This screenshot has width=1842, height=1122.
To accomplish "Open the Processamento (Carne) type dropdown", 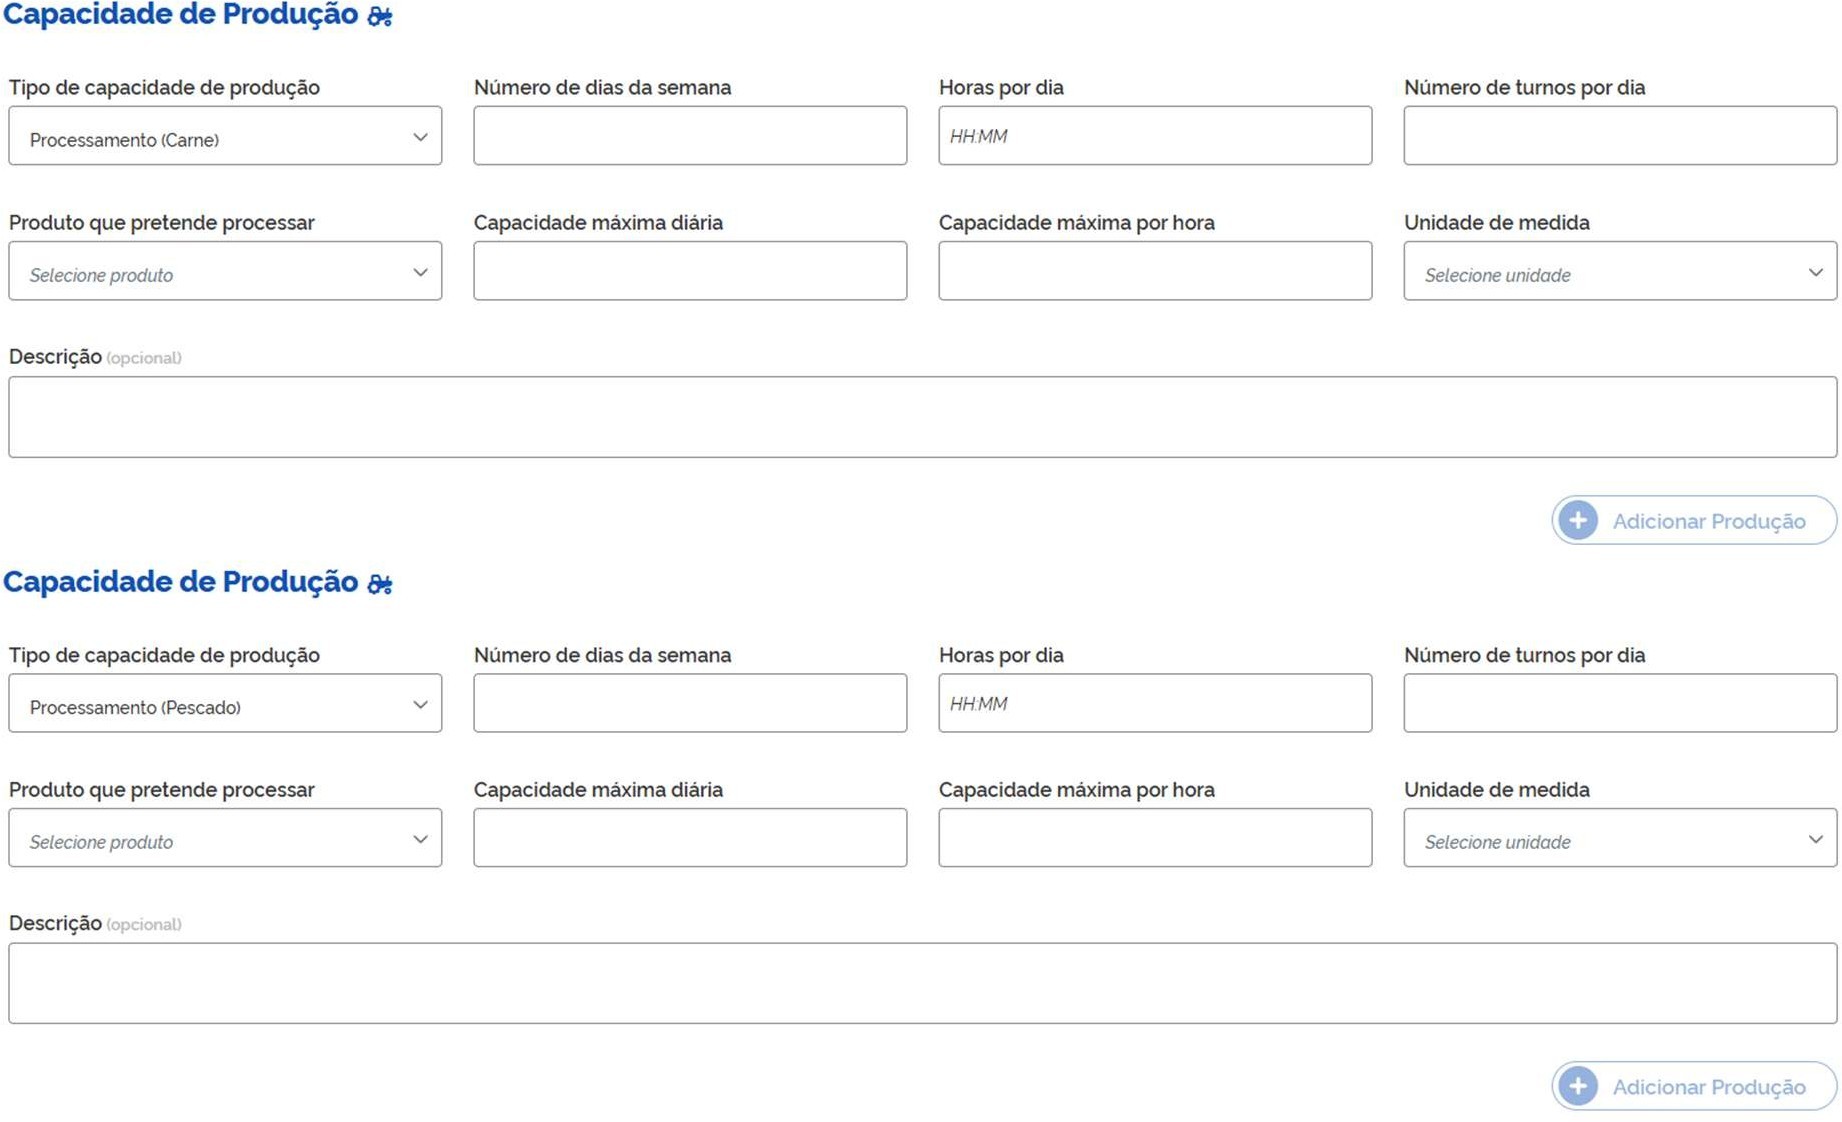I will [x=225, y=137].
